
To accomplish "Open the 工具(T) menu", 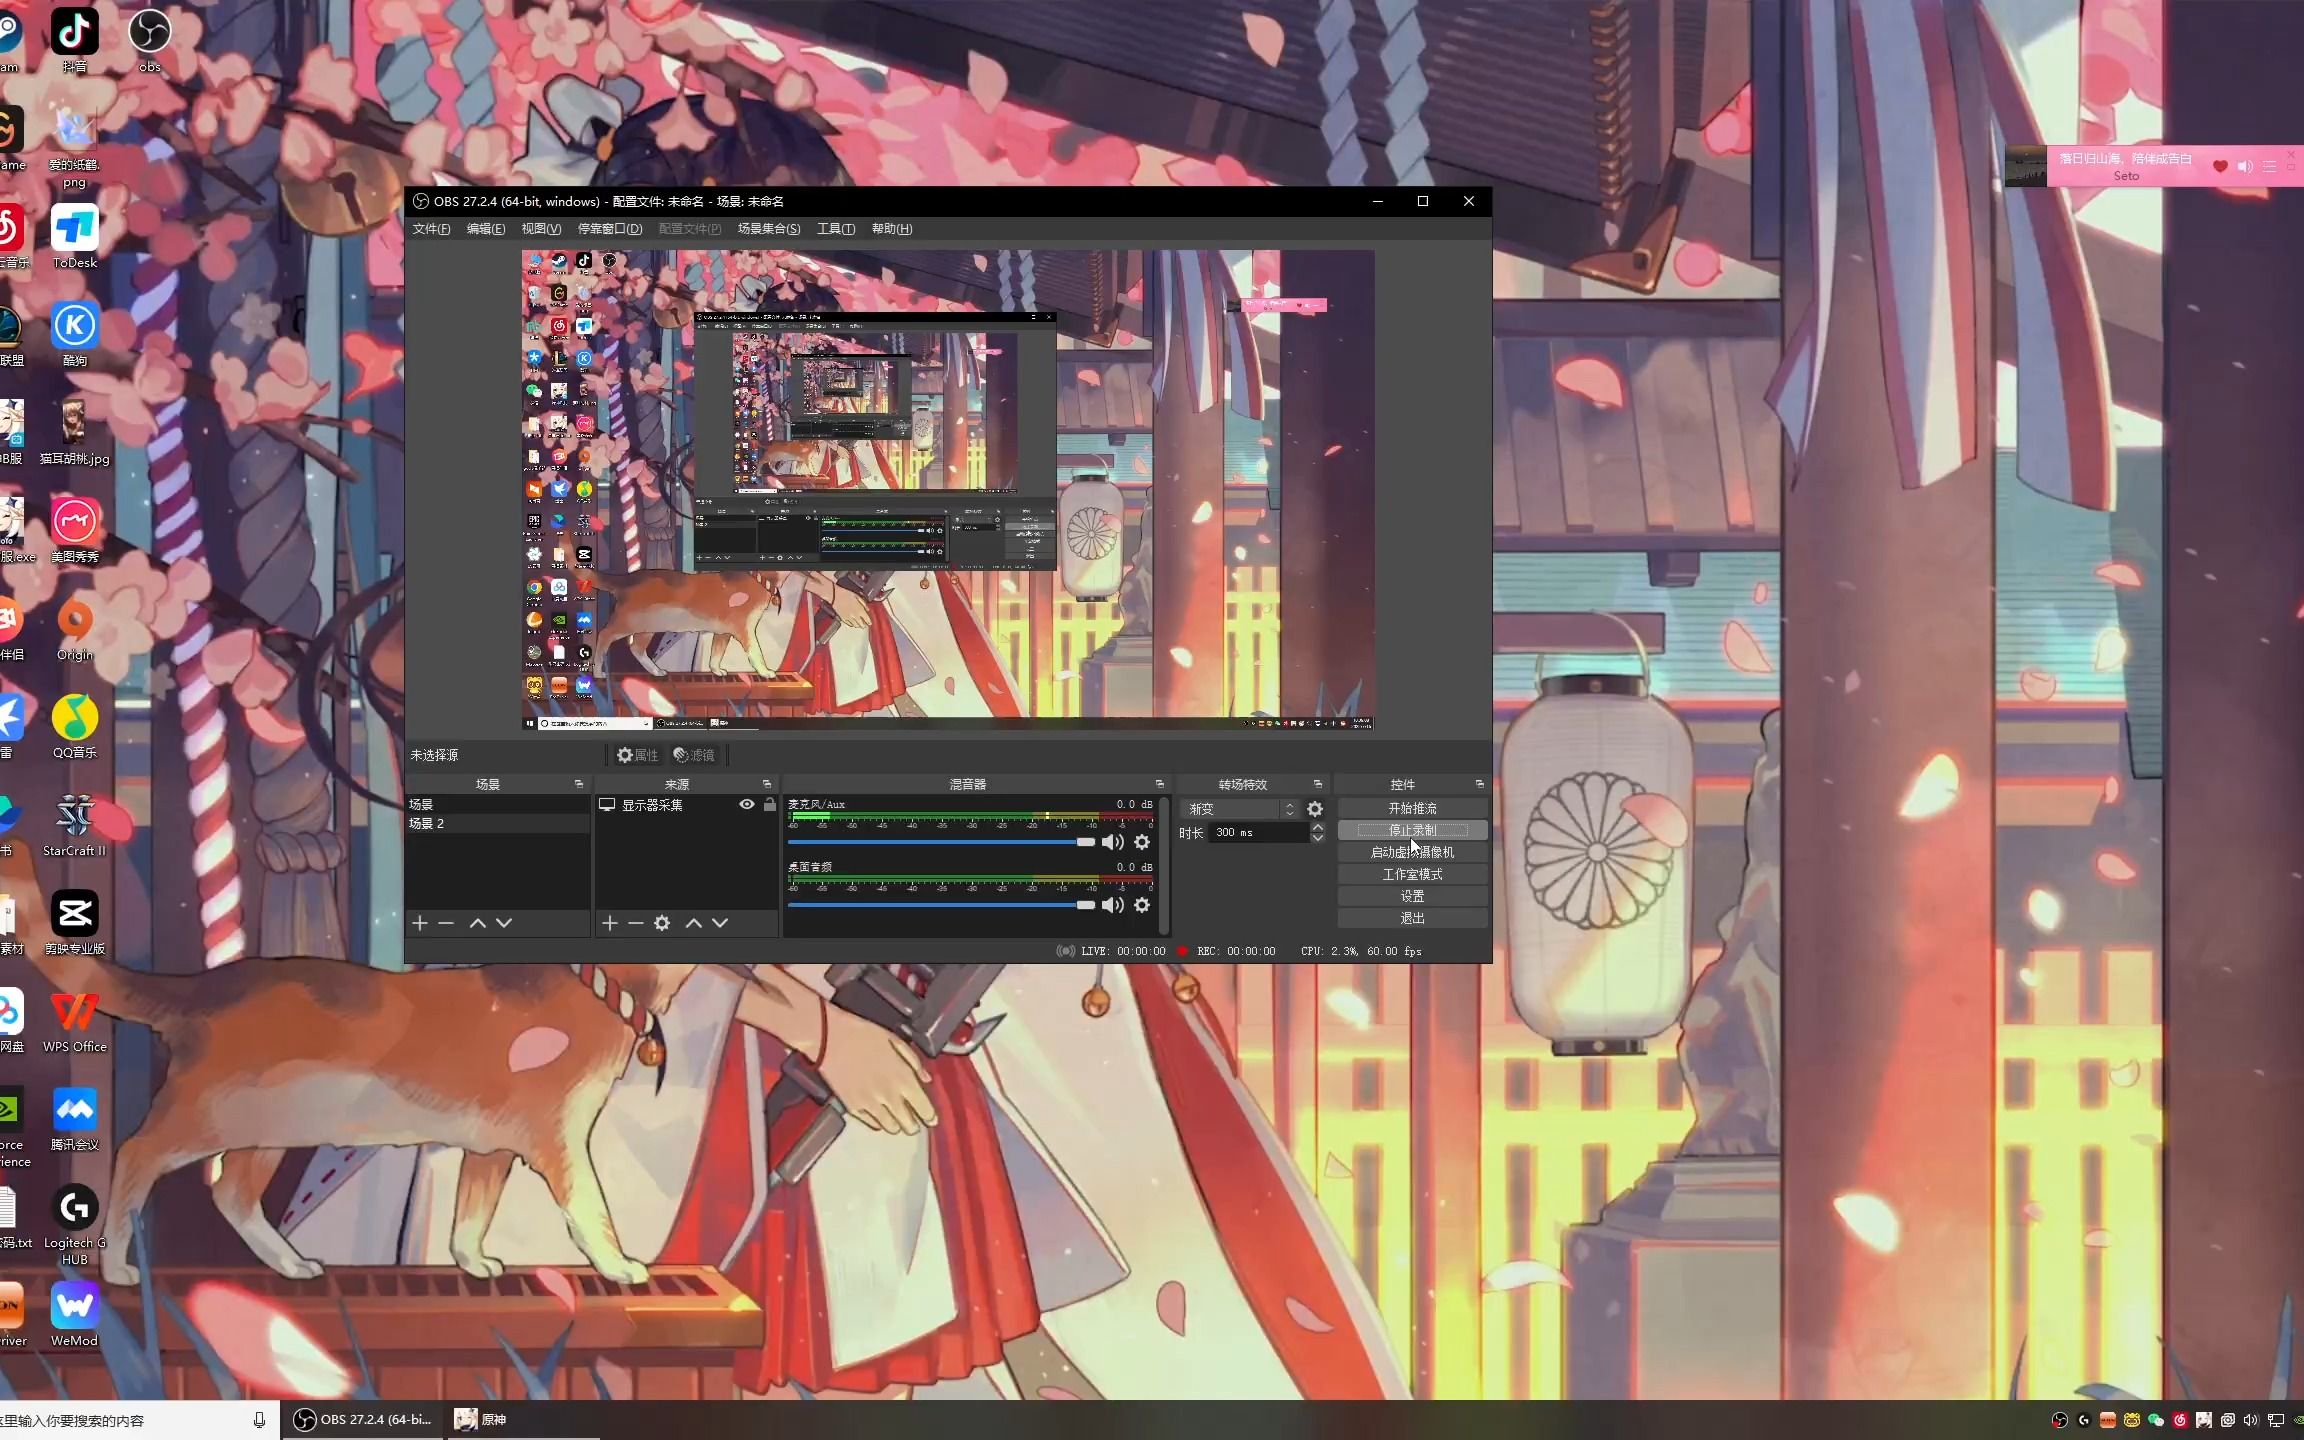I will 835,229.
